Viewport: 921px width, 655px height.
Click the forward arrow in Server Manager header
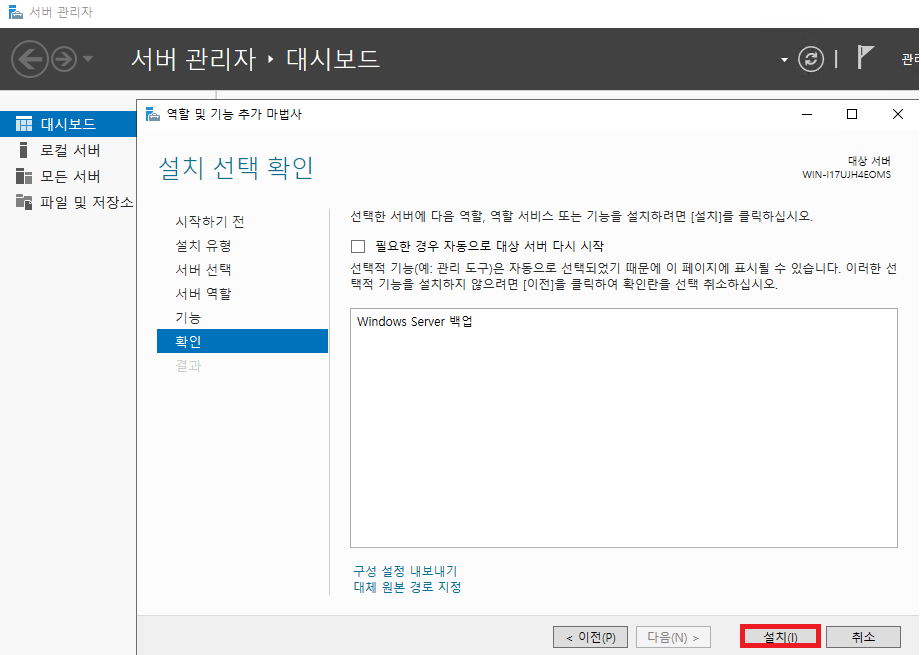64,59
